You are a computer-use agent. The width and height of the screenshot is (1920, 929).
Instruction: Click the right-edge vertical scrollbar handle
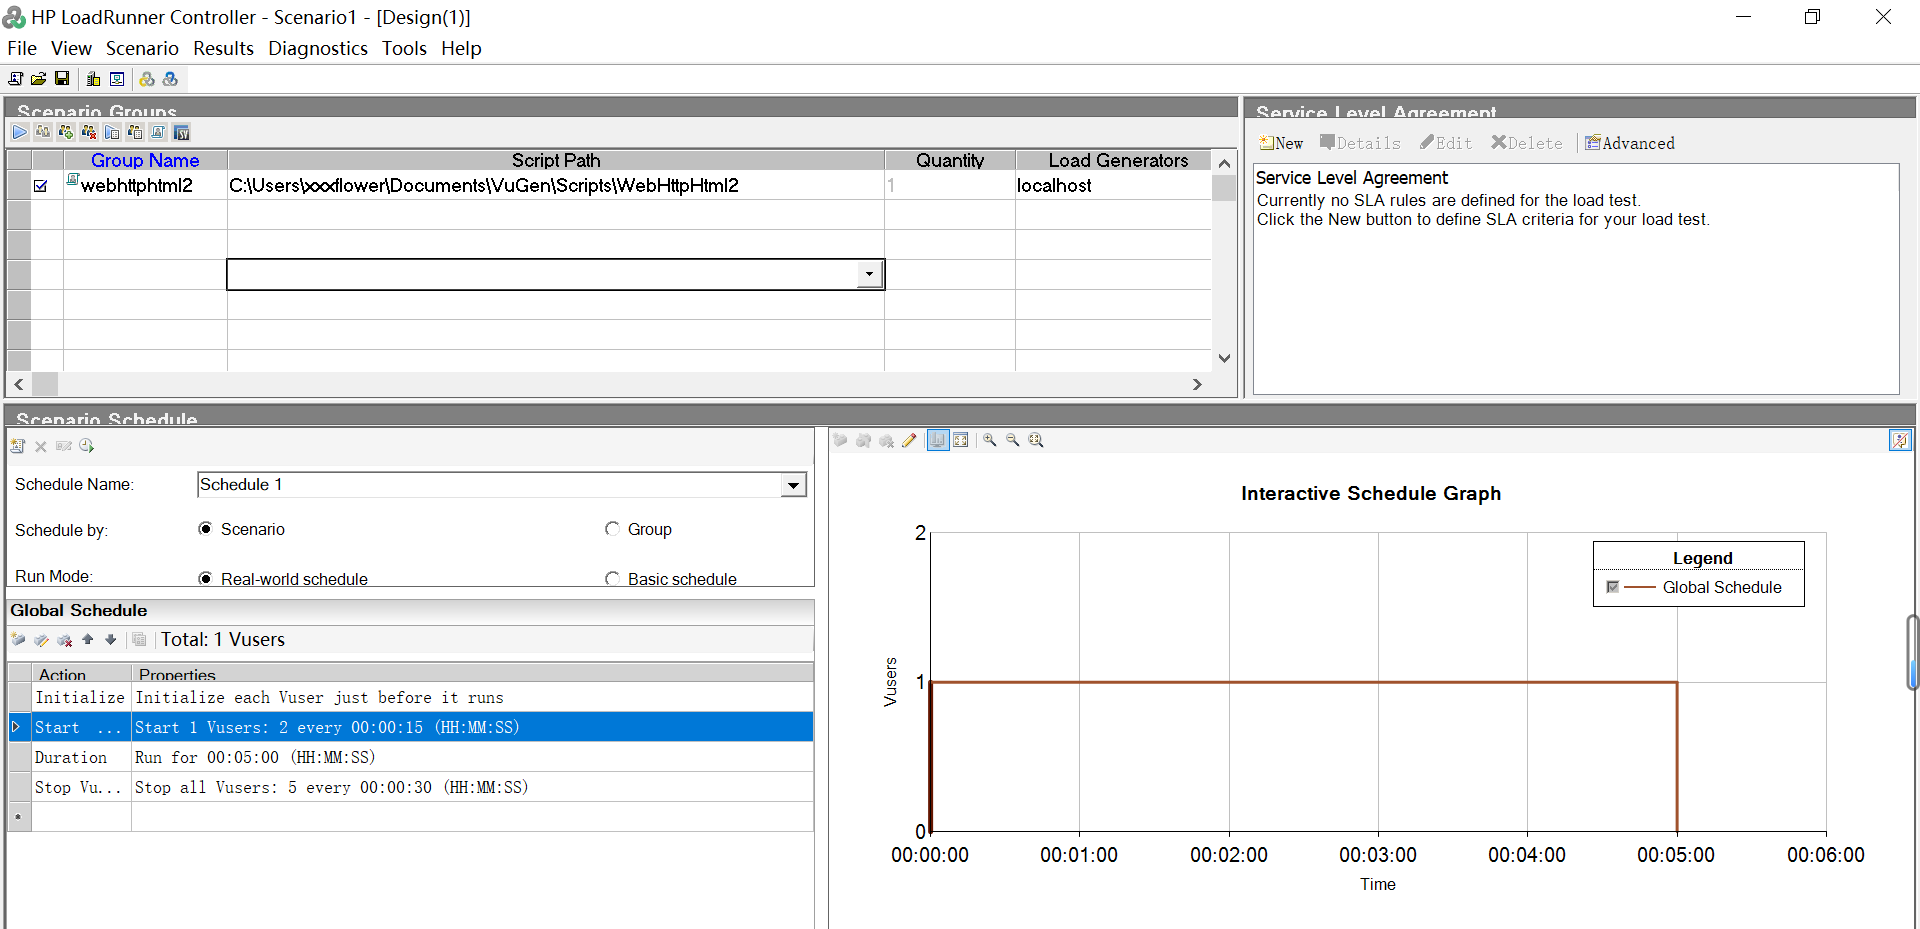tap(1913, 653)
